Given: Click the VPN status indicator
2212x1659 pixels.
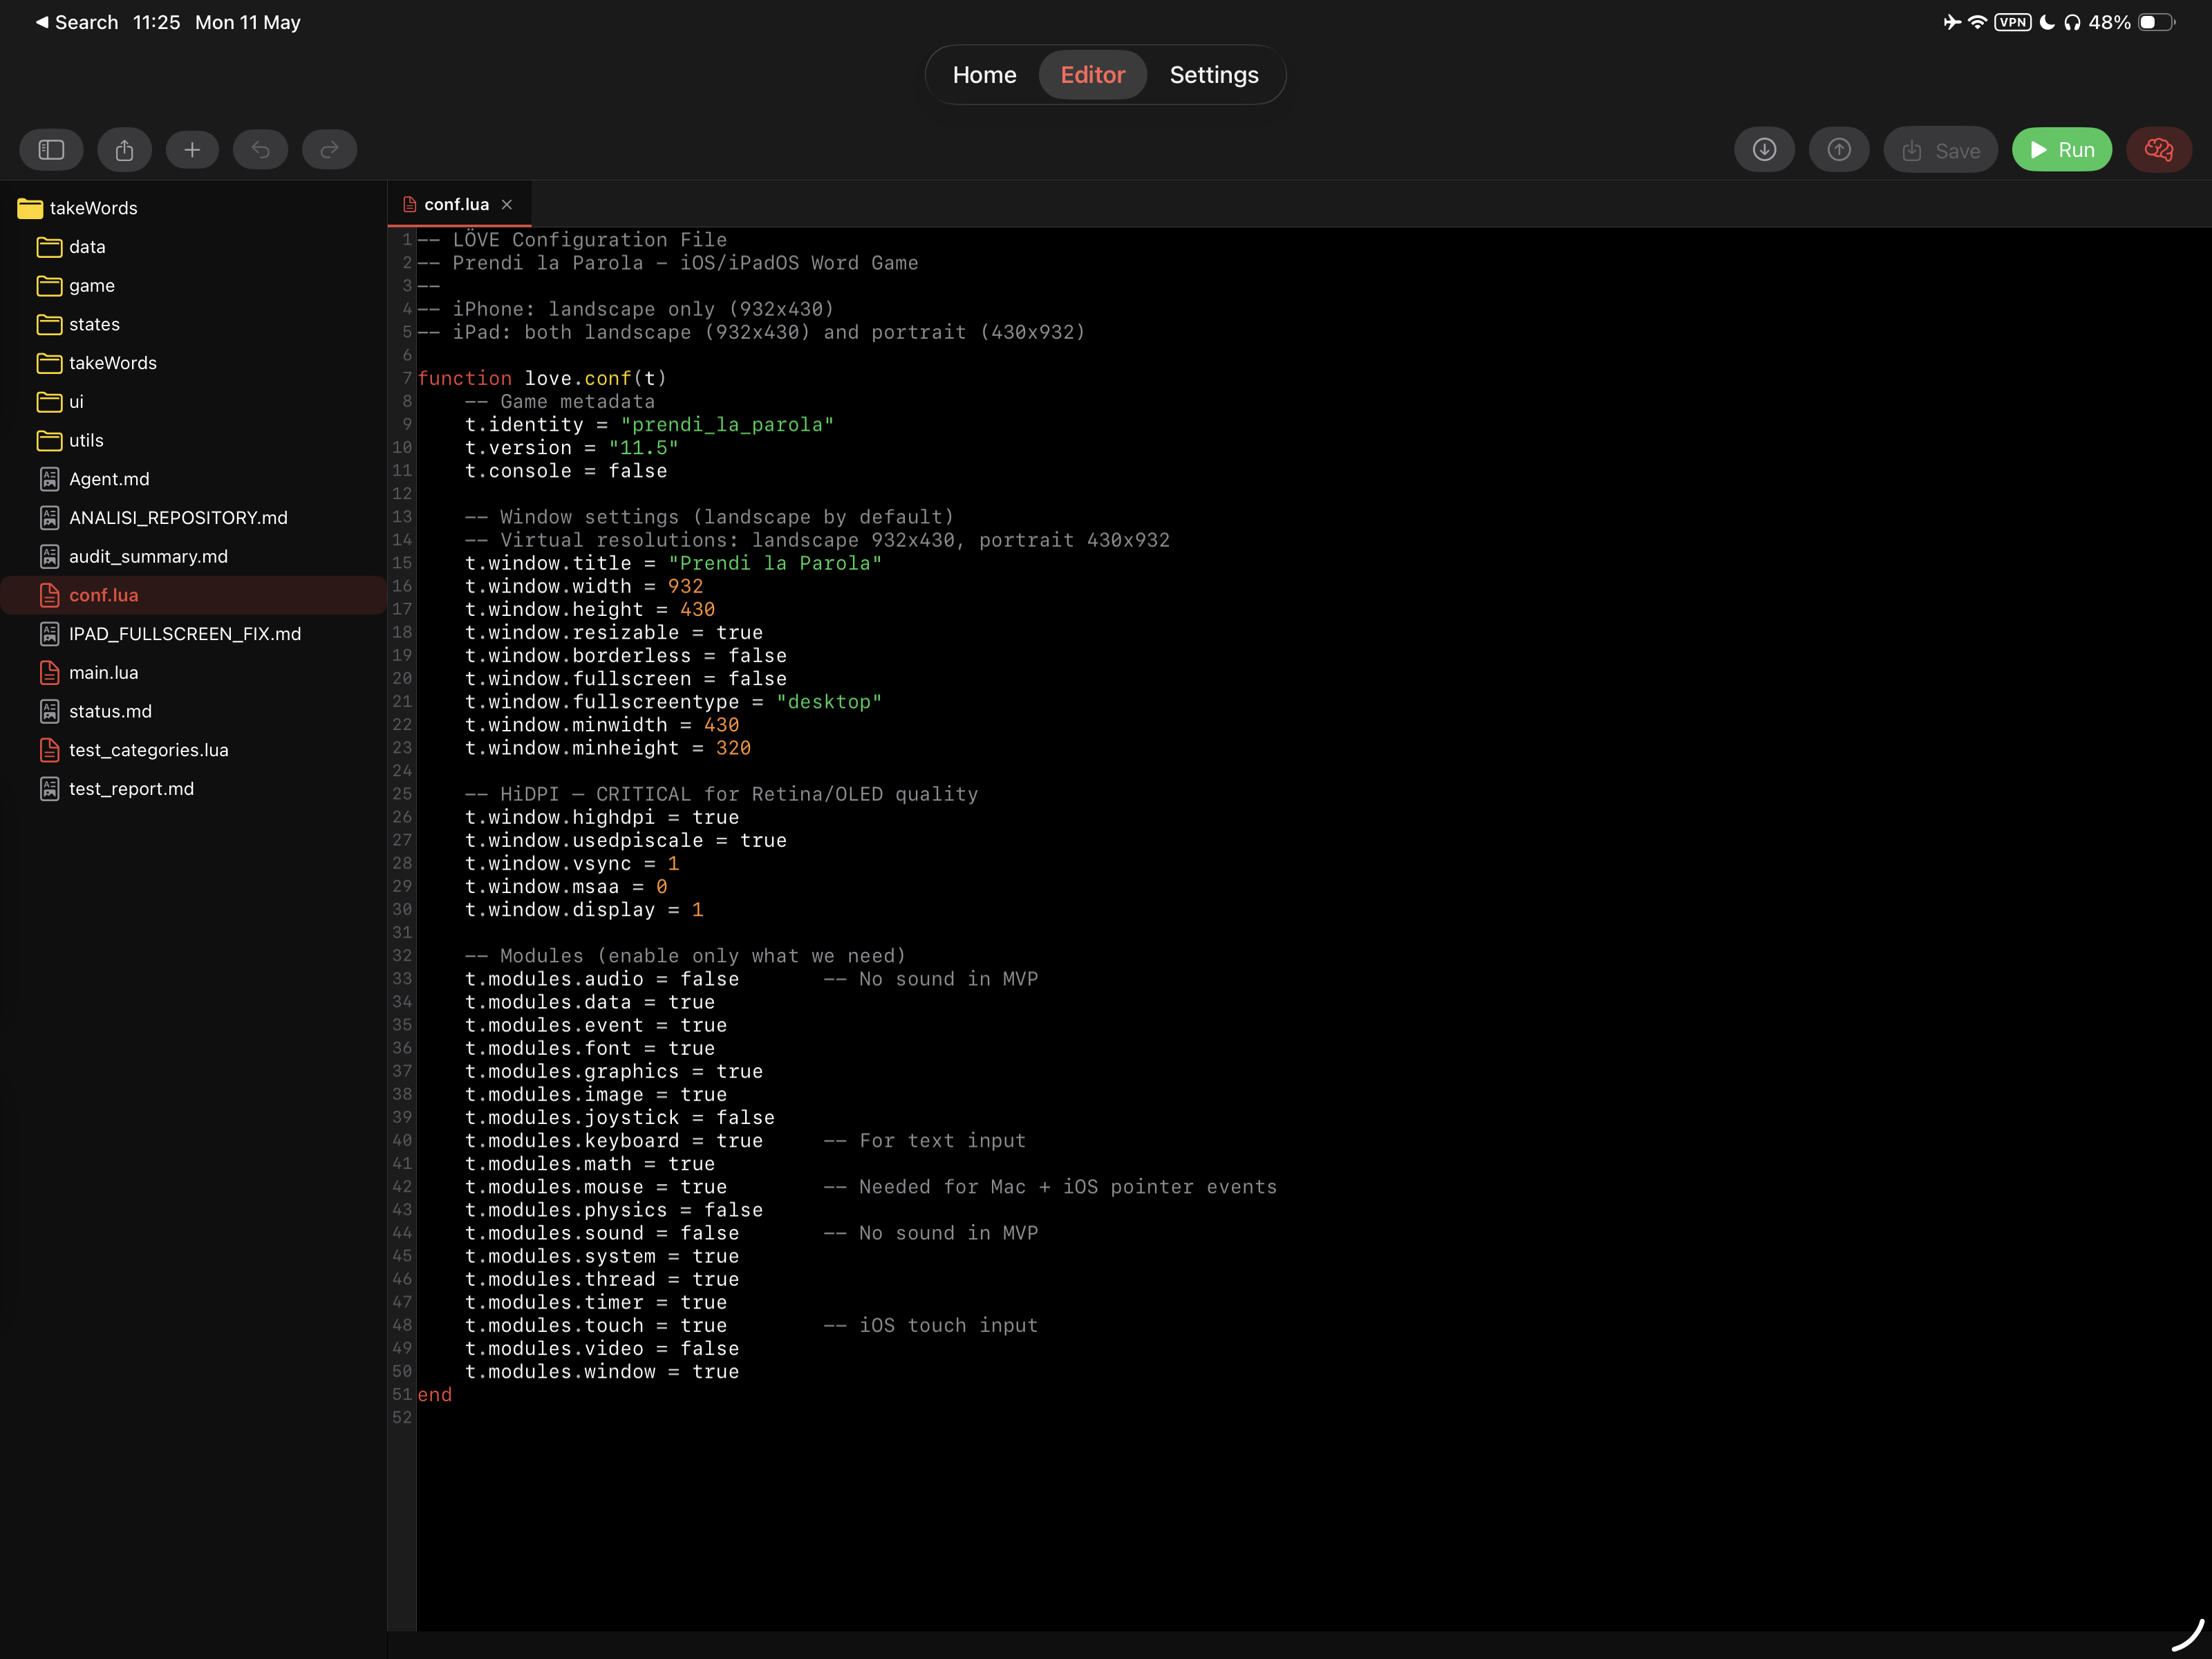Looking at the screenshot, I should pos(2012,22).
